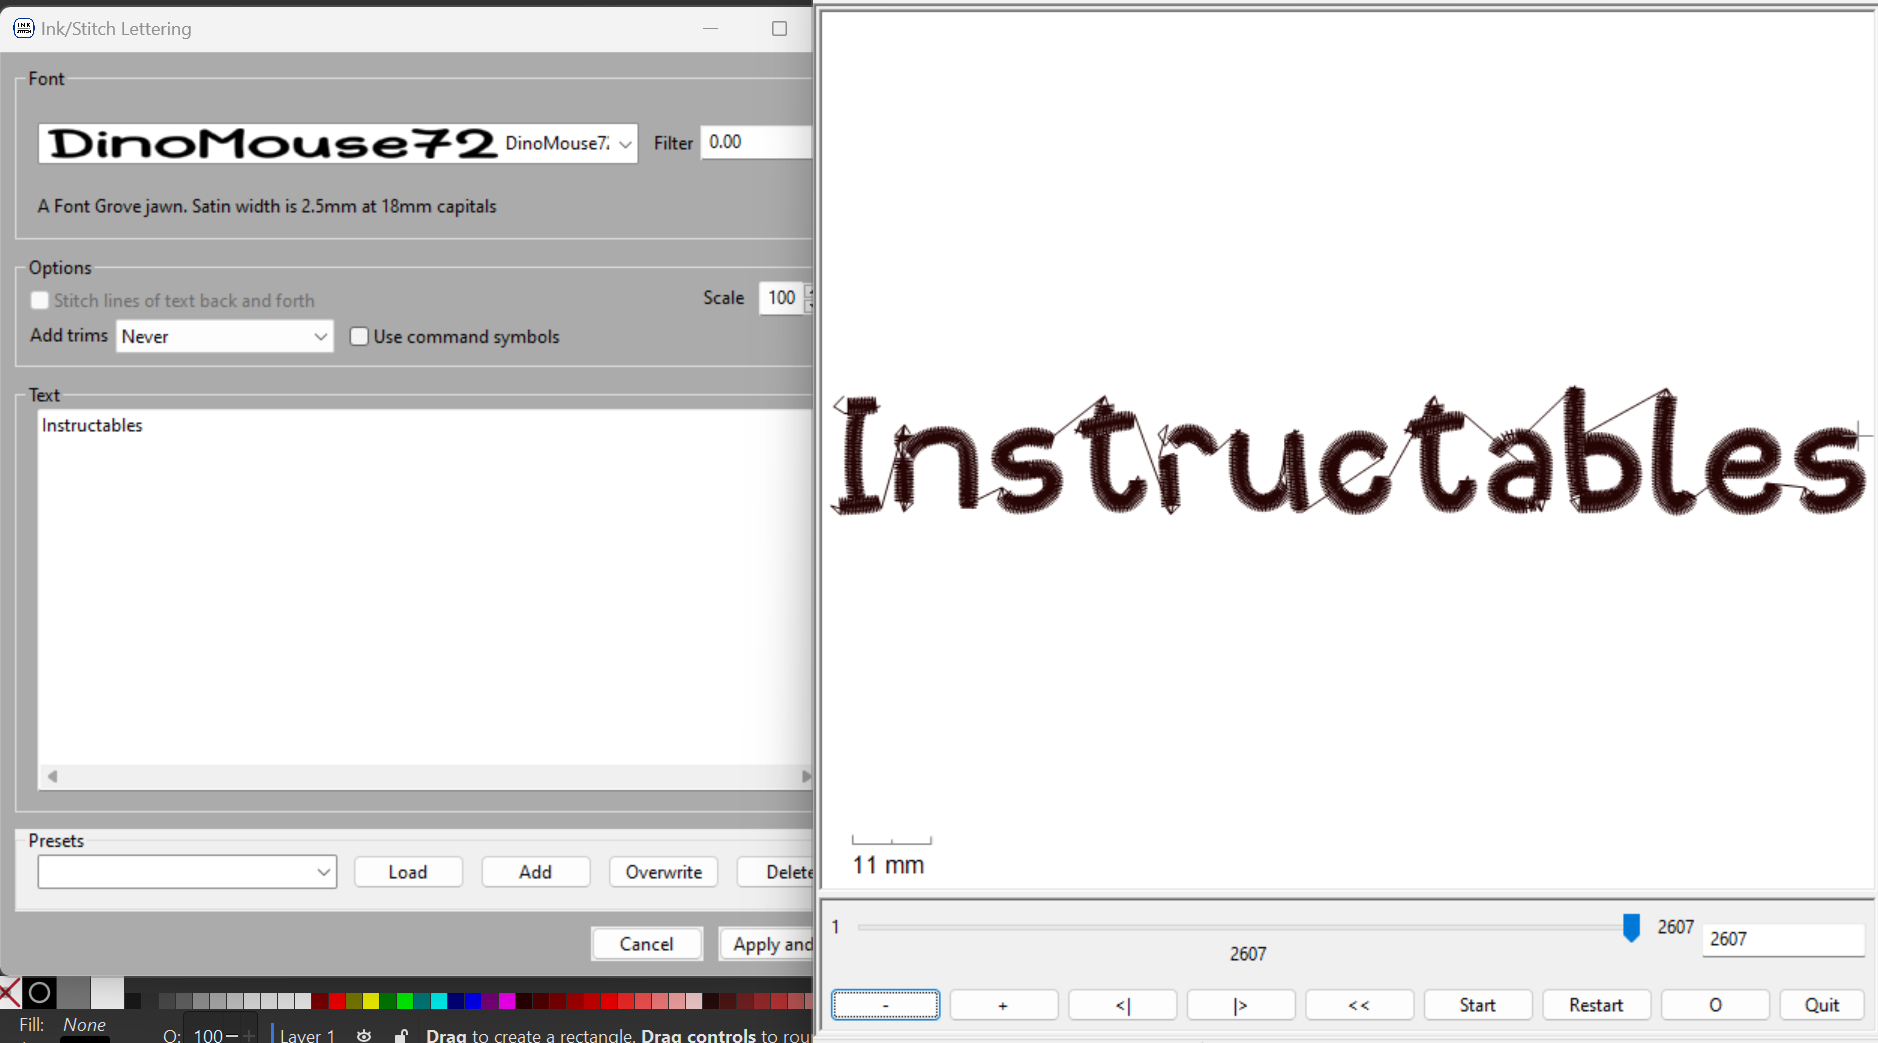Expand the Add trims 'Never' dropdown
The width and height of the screenshot is (1878, 1043).
225,336
